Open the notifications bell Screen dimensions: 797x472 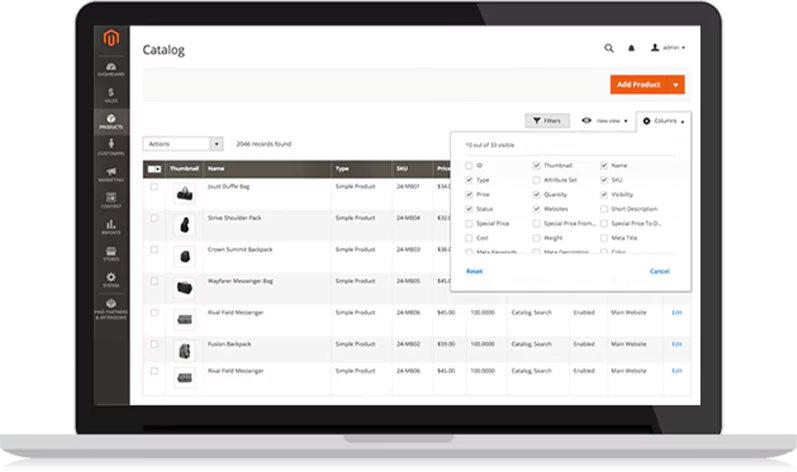(x=631, y=47)
